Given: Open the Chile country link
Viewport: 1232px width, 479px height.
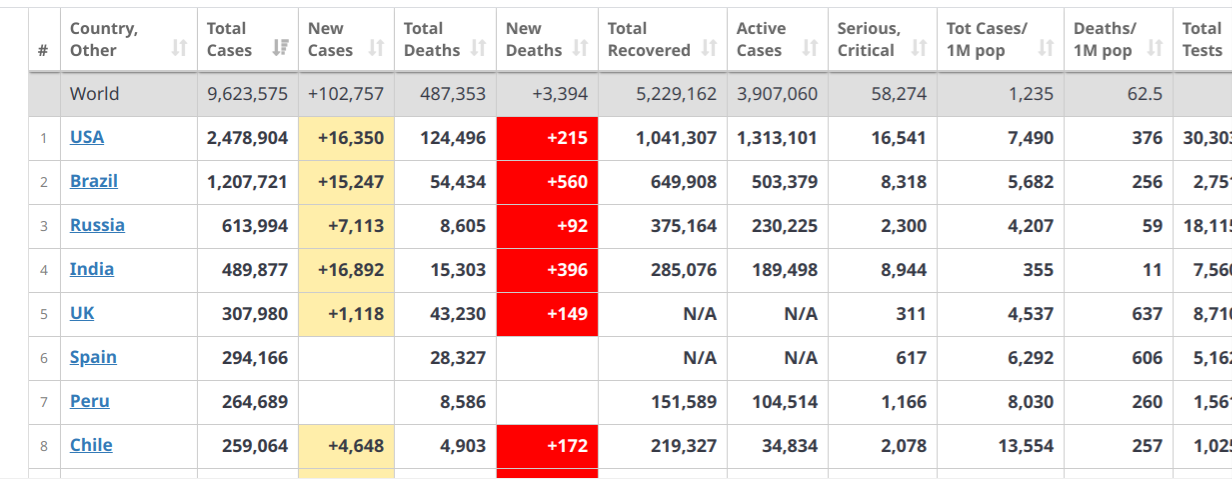Looking at the screenshot, I should (91, 445).
